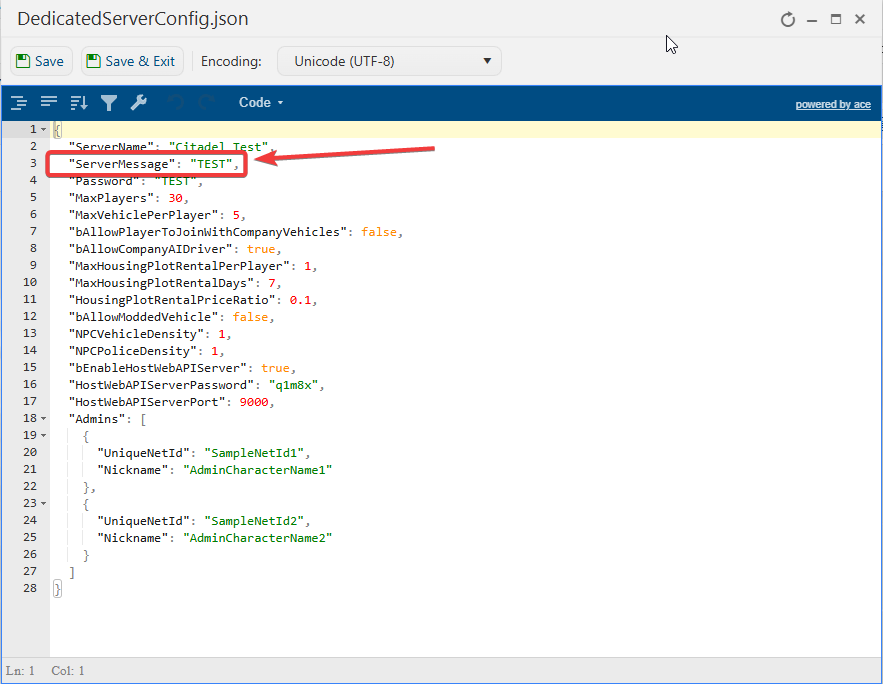Image resolution: width=883 pixels, height=684 pixels.
Task: Save the file with Save button
Action: click(x=41, y=61)
